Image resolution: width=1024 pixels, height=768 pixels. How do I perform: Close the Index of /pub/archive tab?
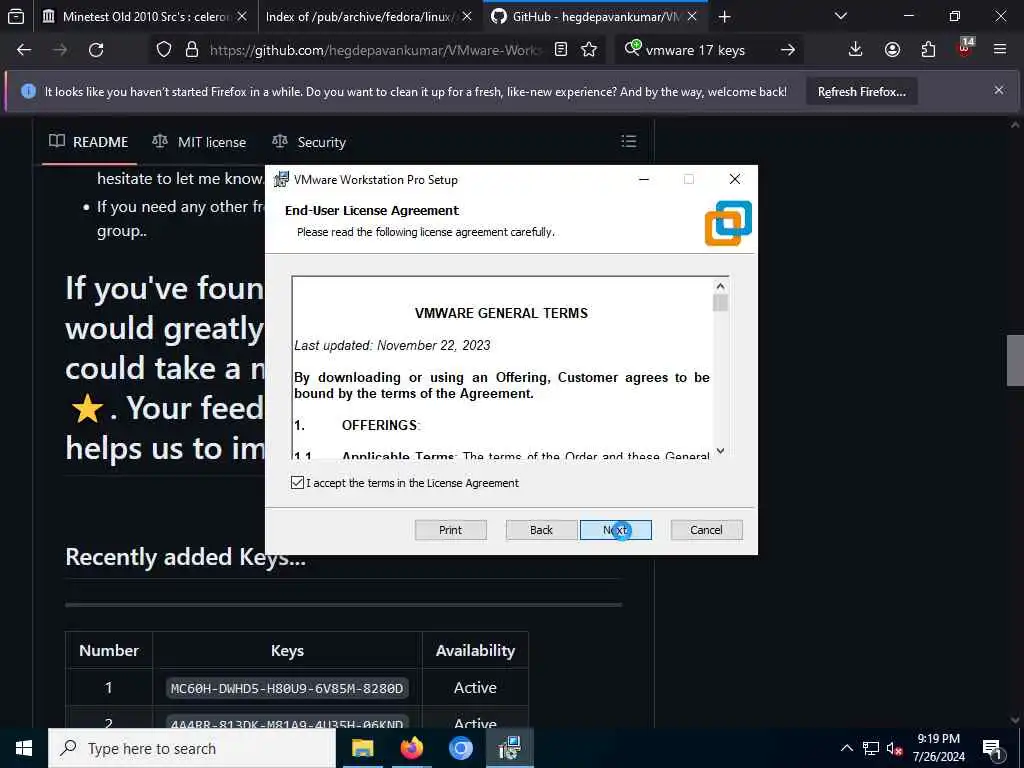point(467,17)
